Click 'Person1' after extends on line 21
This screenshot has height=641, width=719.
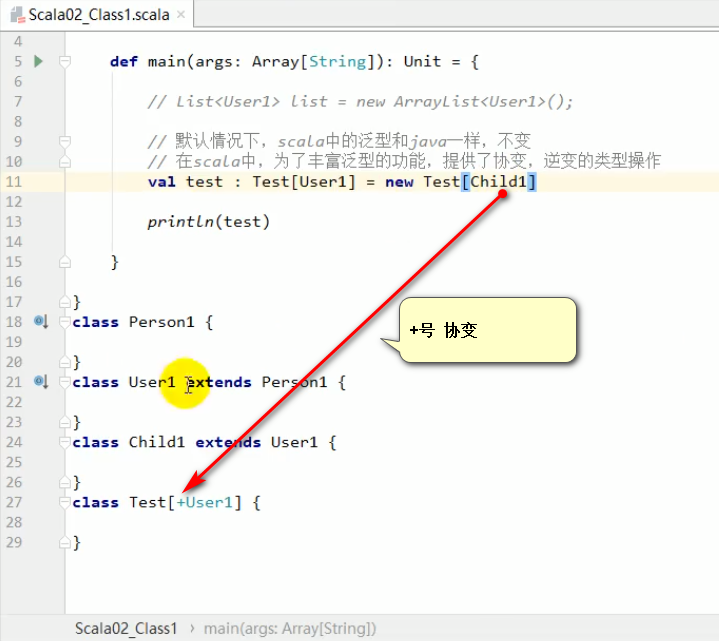click(294, 381)
